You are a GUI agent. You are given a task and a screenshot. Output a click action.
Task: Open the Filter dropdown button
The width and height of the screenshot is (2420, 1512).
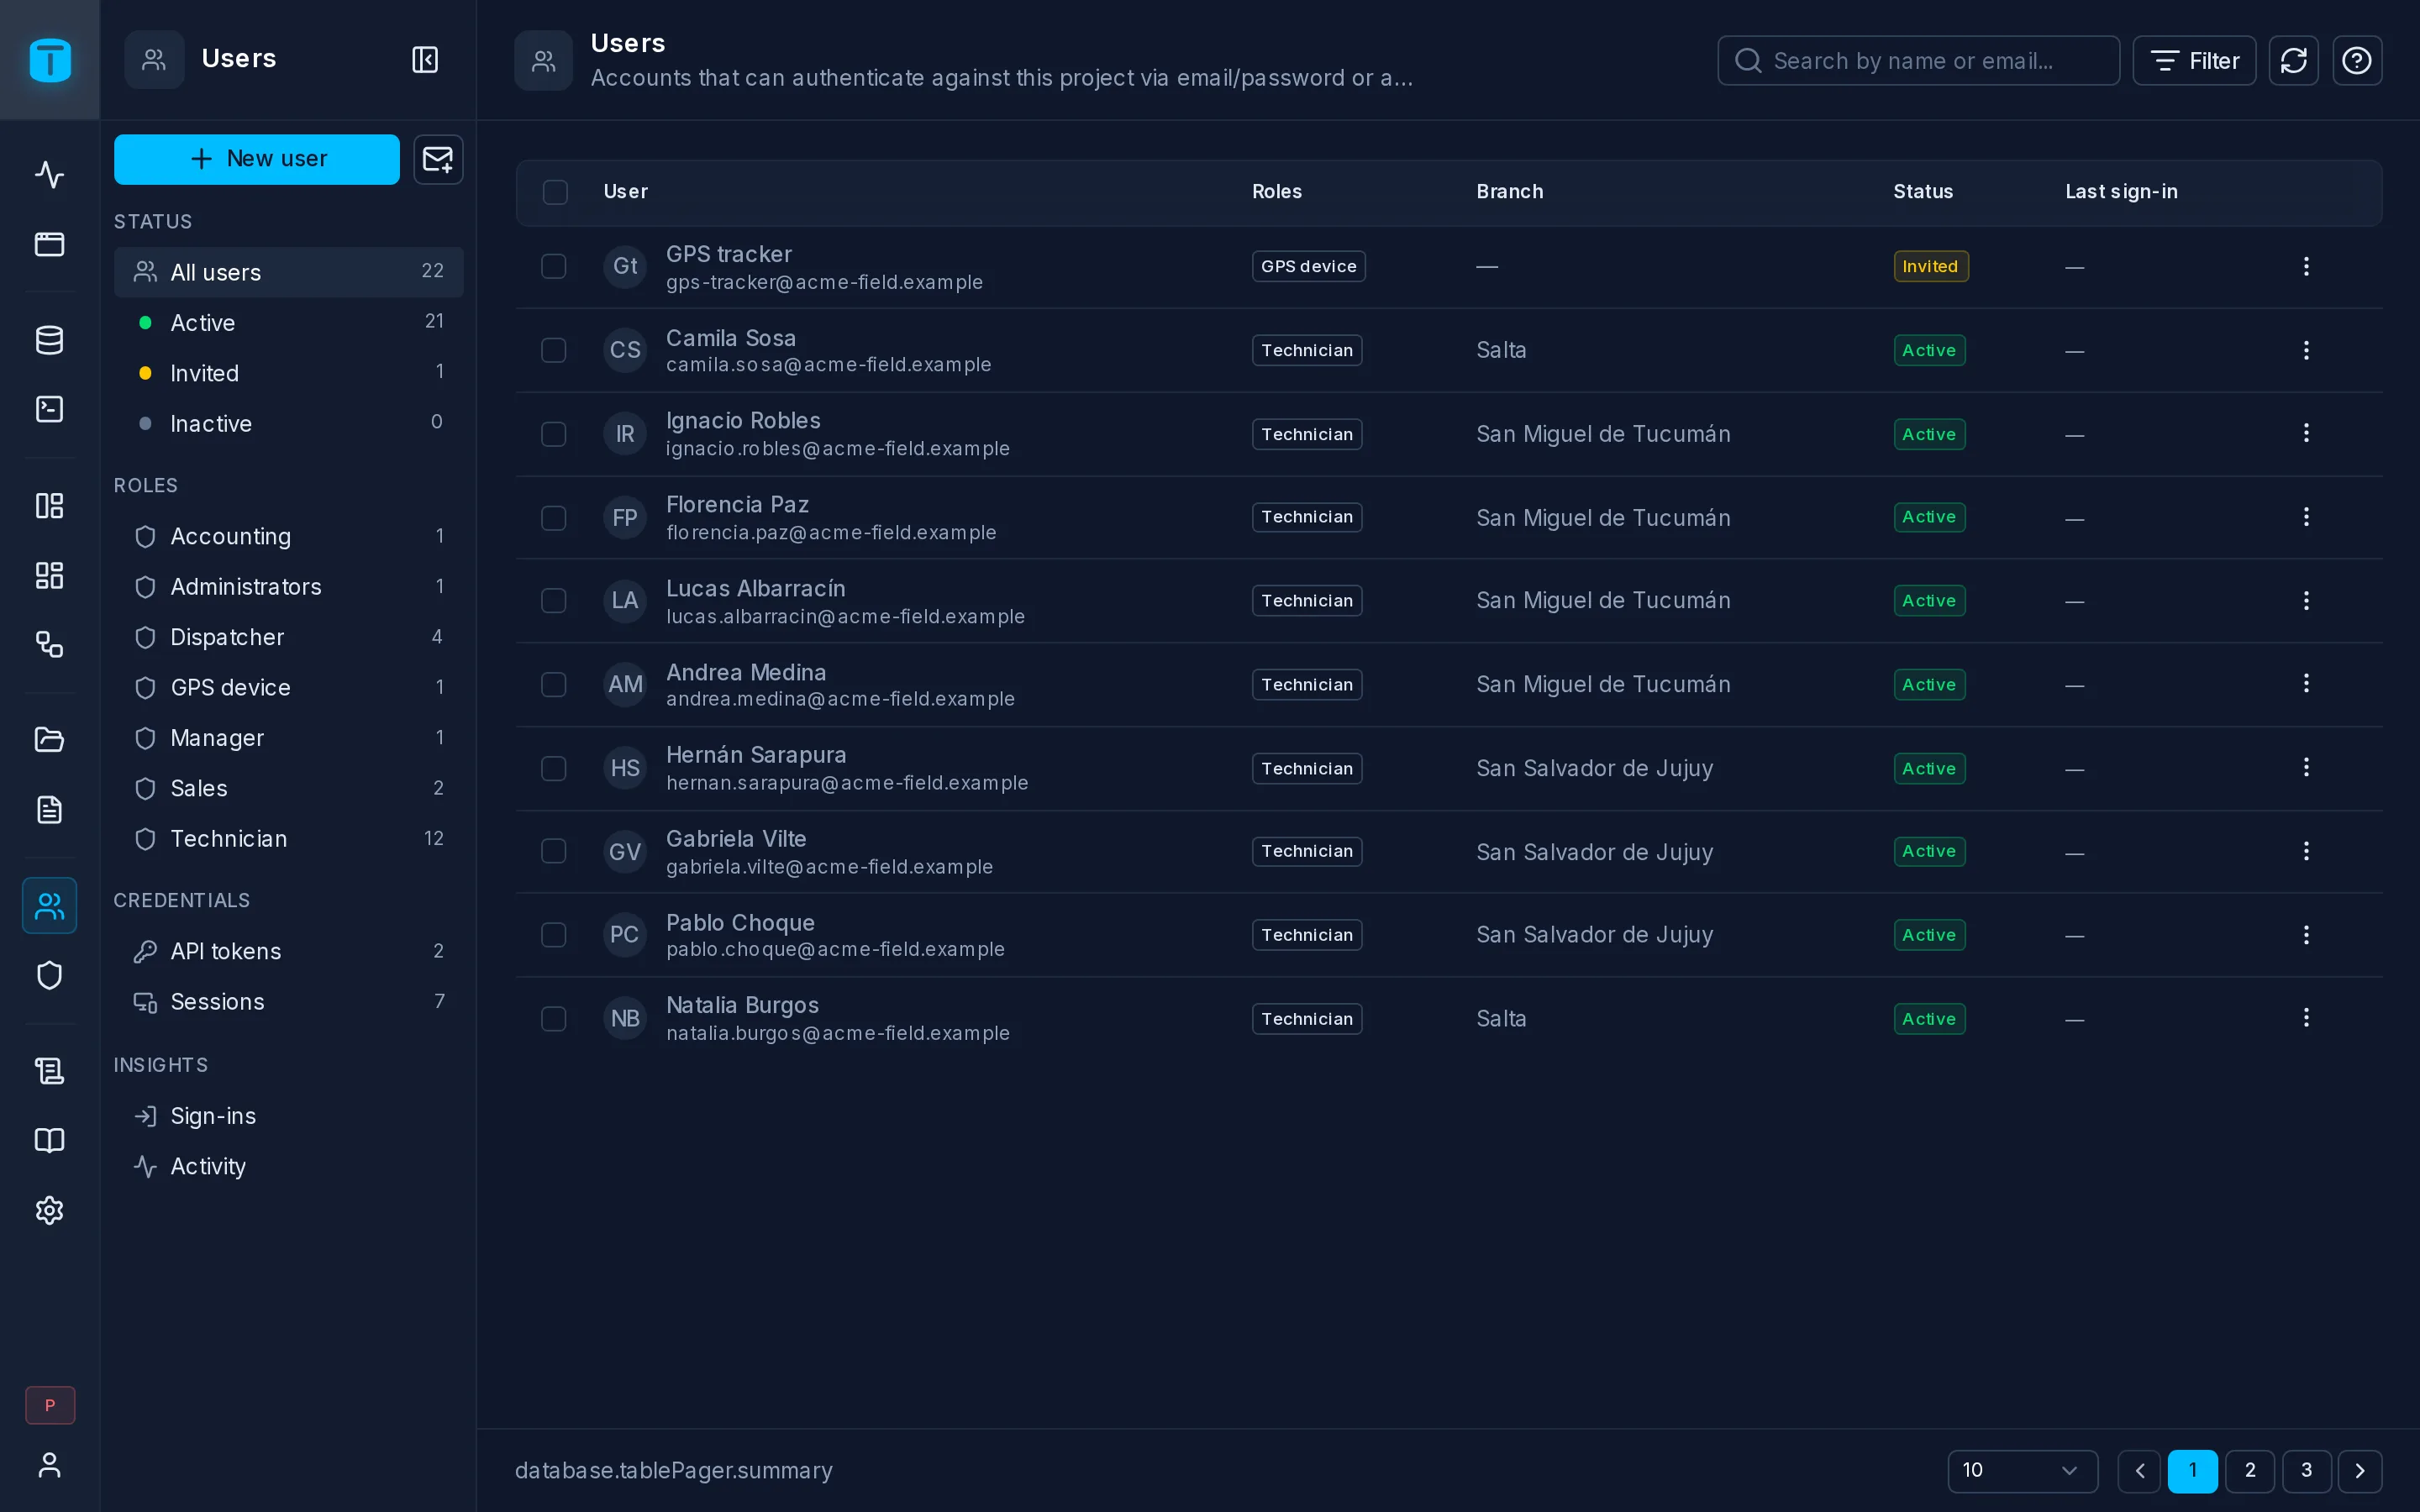pyautogui.click(x=2194, y=61)
